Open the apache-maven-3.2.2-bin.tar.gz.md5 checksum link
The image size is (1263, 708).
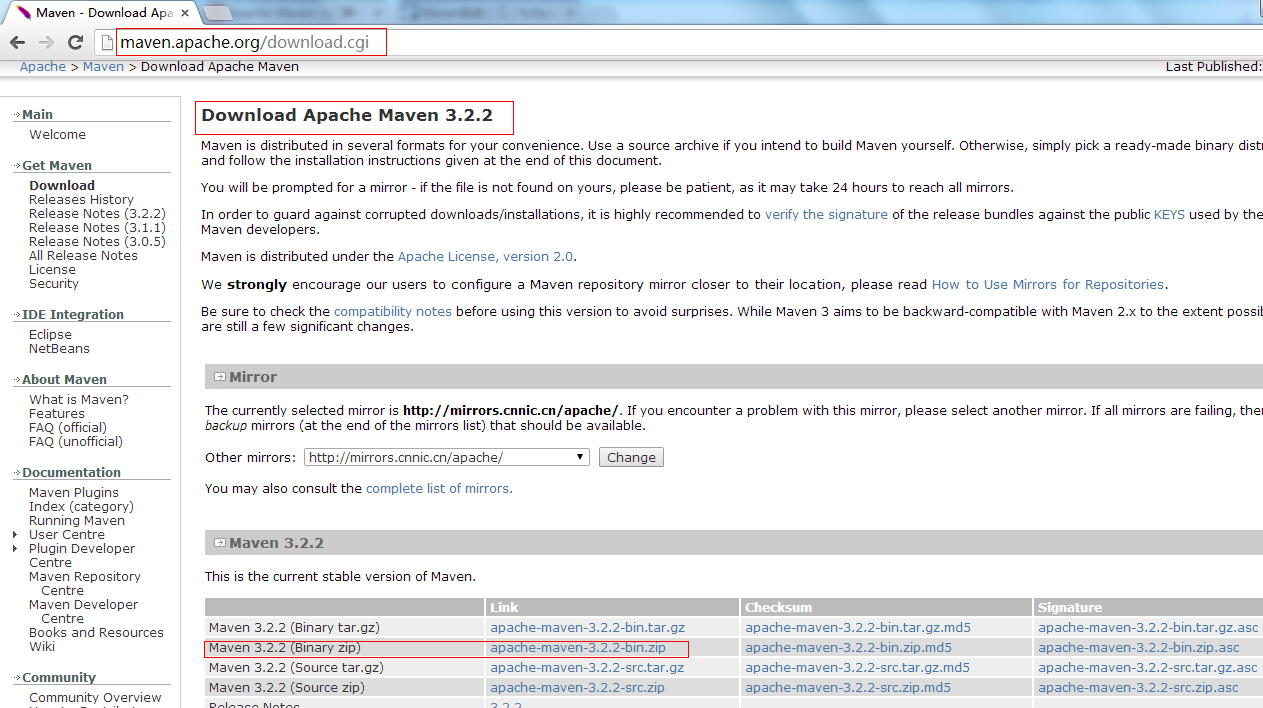(857, 628)
